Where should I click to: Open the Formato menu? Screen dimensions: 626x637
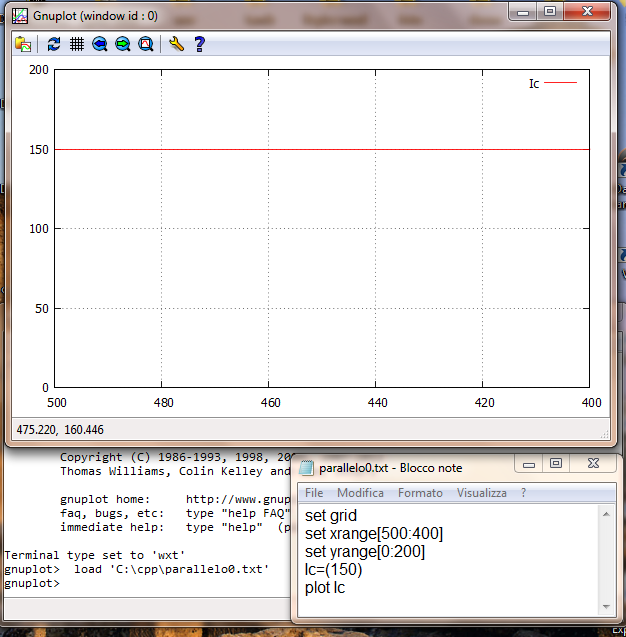(420, 493)
